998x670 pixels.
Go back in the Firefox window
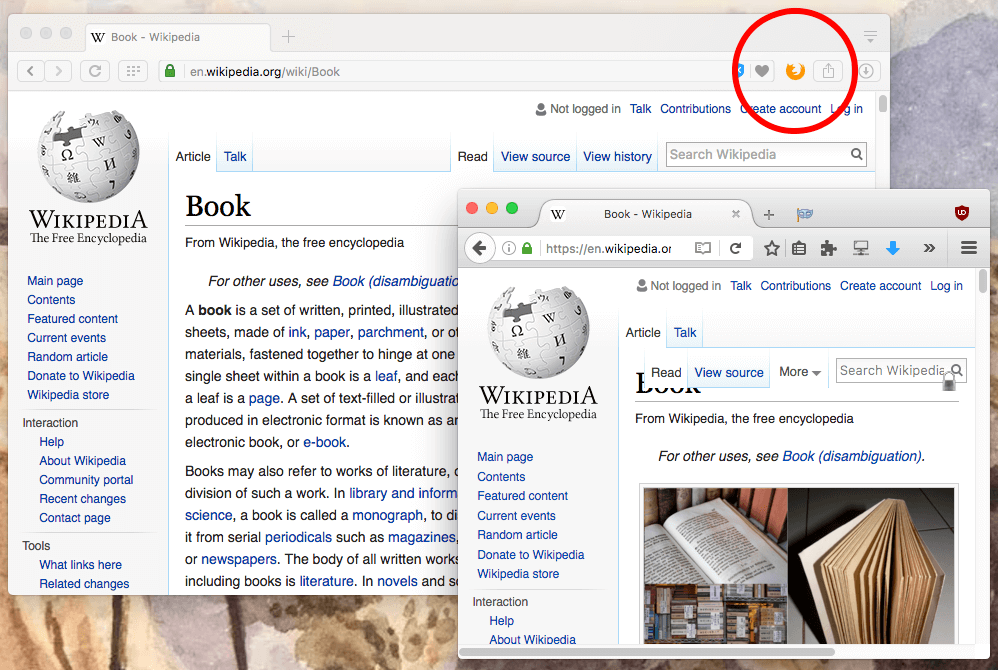(480, 248)
